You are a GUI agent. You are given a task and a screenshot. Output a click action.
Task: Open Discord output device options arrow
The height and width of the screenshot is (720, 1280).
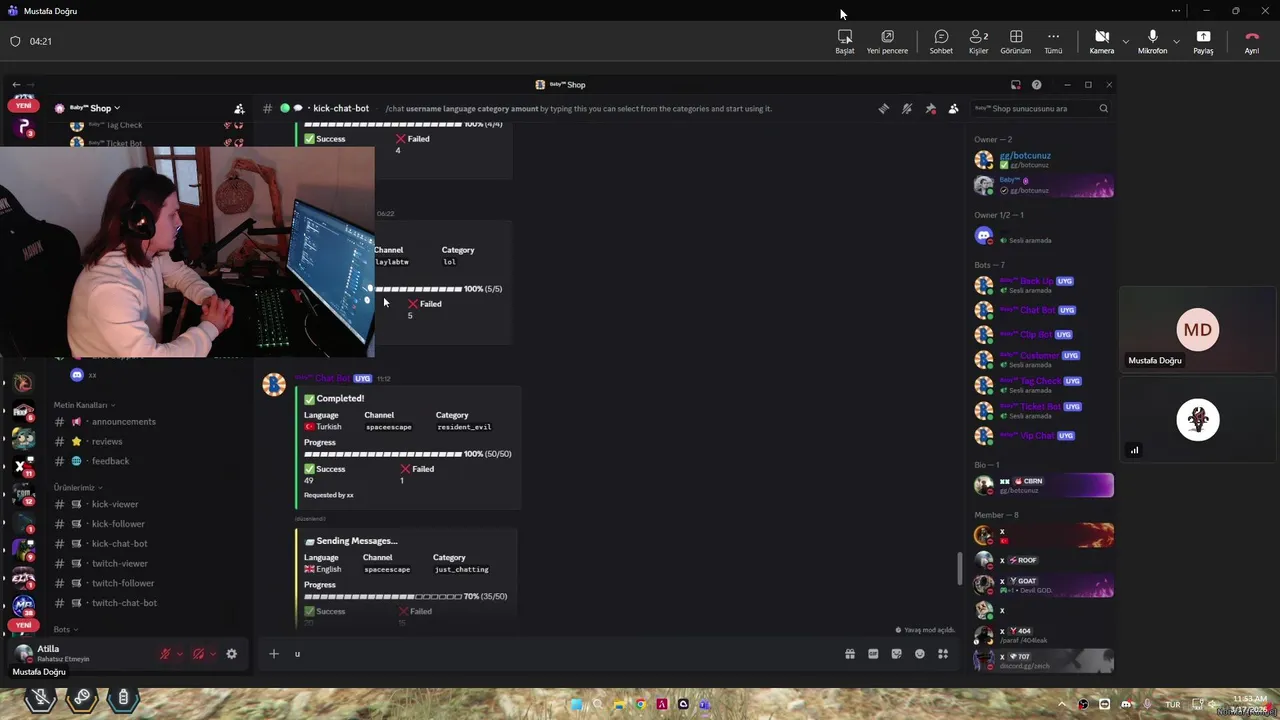pyautogui.click(x=212, y=654)
